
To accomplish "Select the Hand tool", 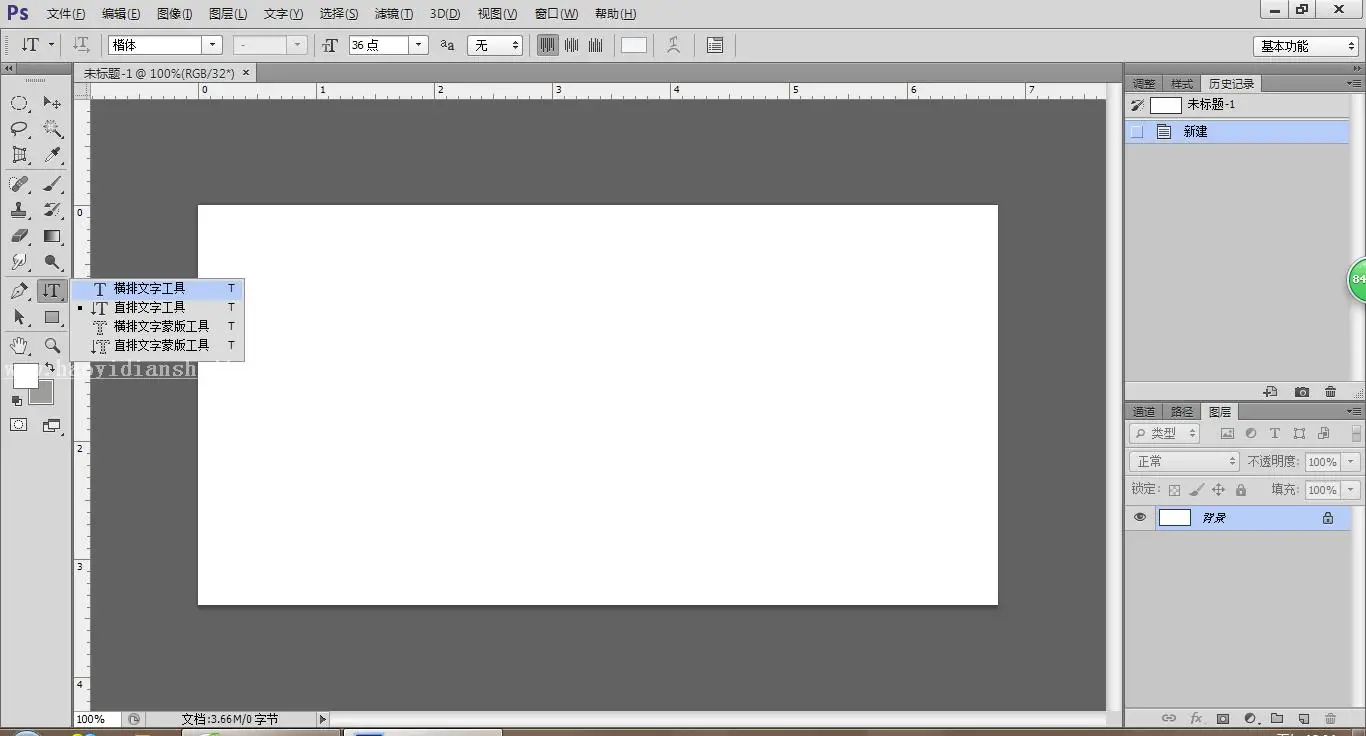I will (19, 346).
